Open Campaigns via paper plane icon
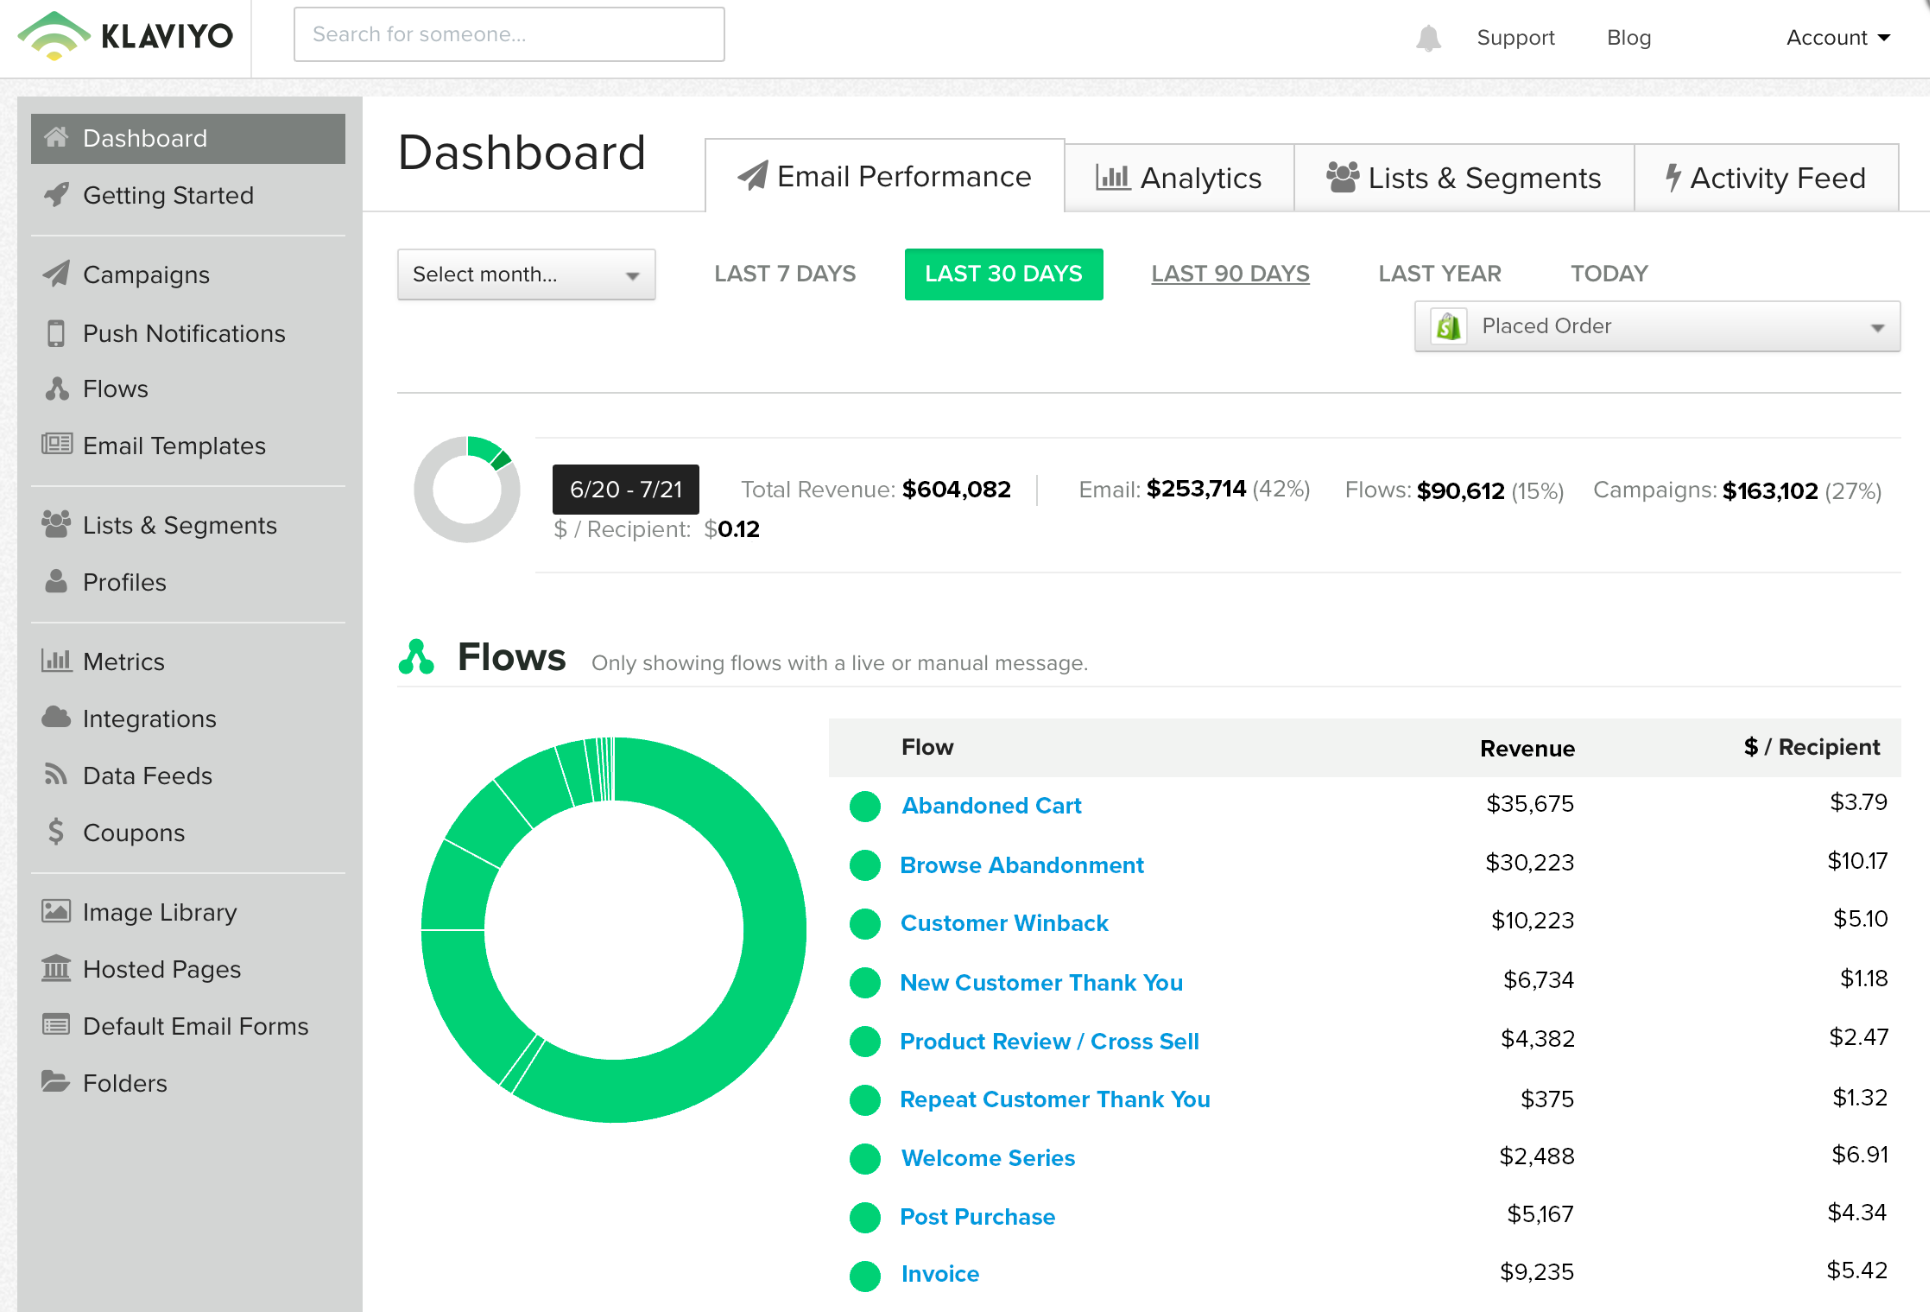Image resolution: width=1930 pixels, height=1312 pixels. point(57,274)
